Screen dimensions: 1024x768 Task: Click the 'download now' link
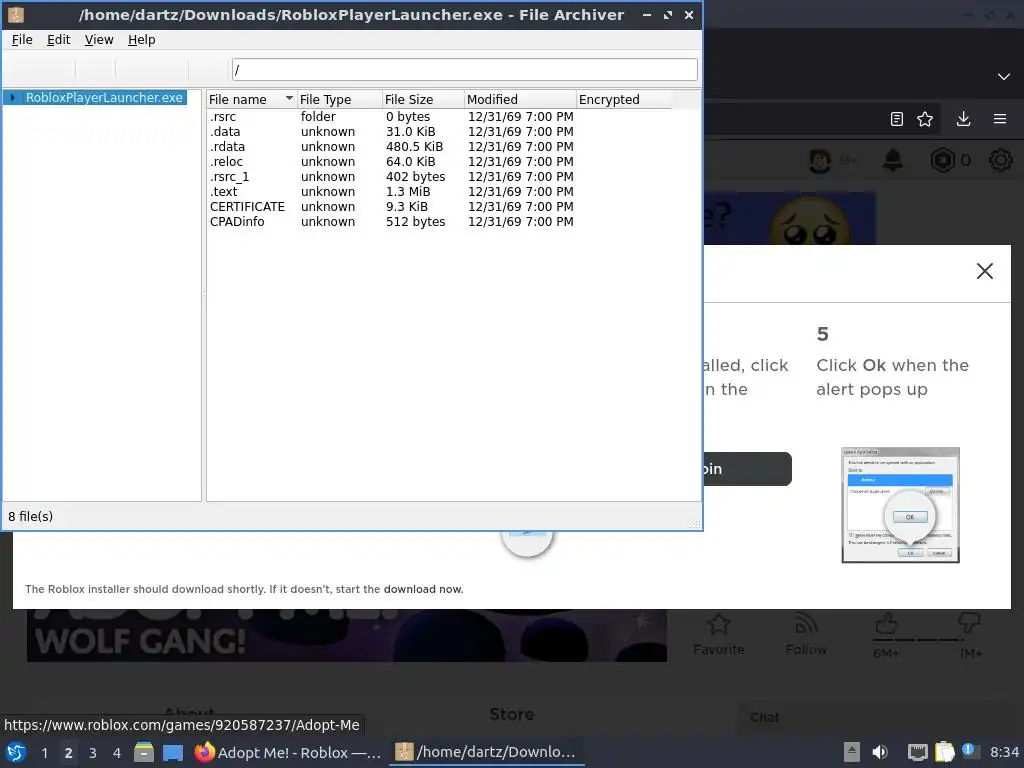423,589
